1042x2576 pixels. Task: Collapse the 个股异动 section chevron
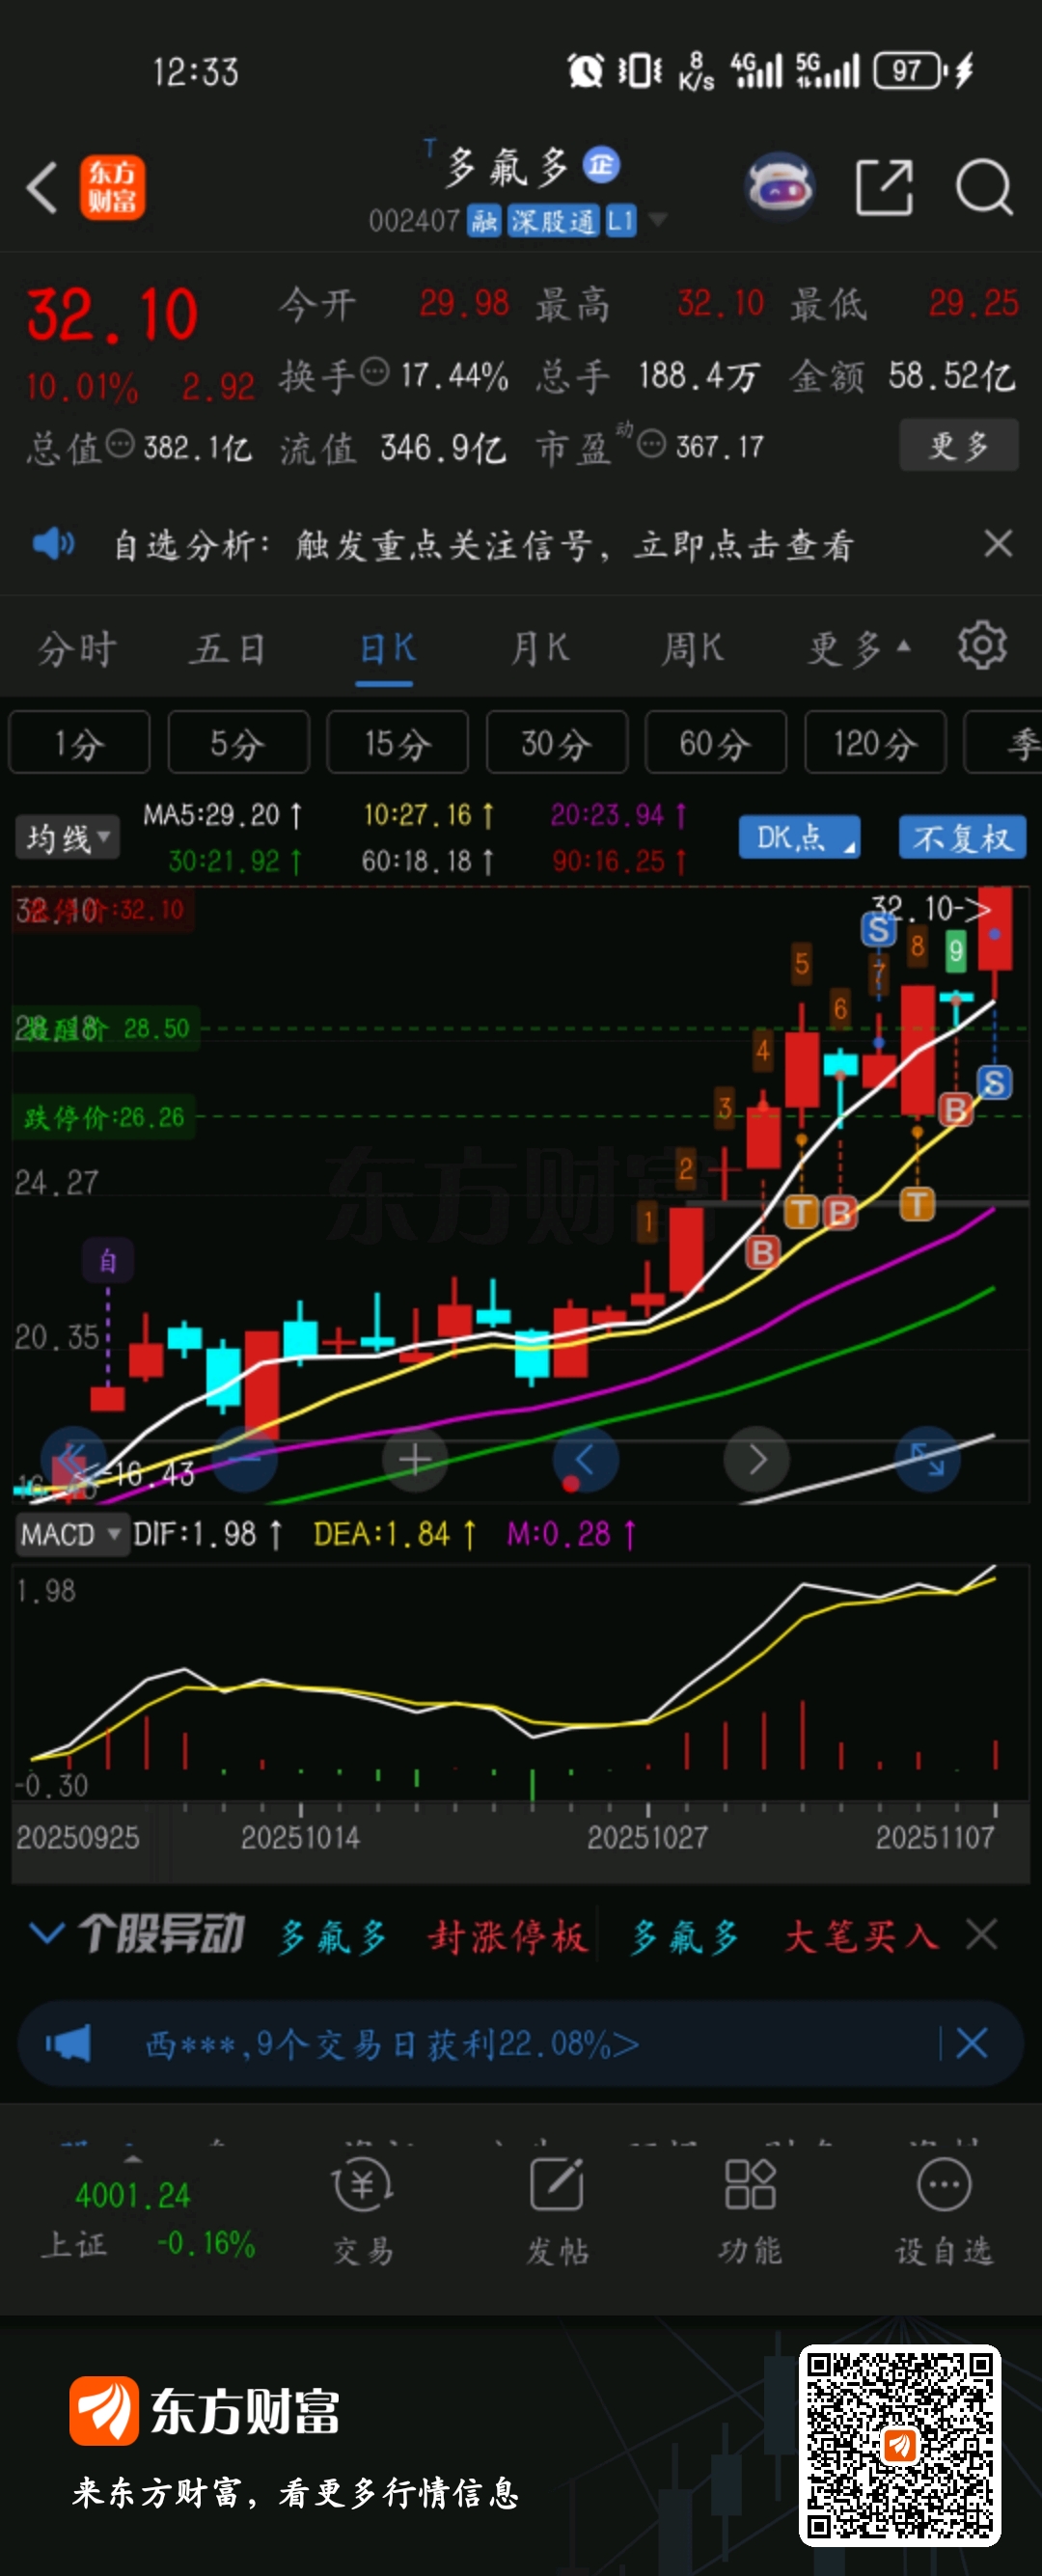47,1933
